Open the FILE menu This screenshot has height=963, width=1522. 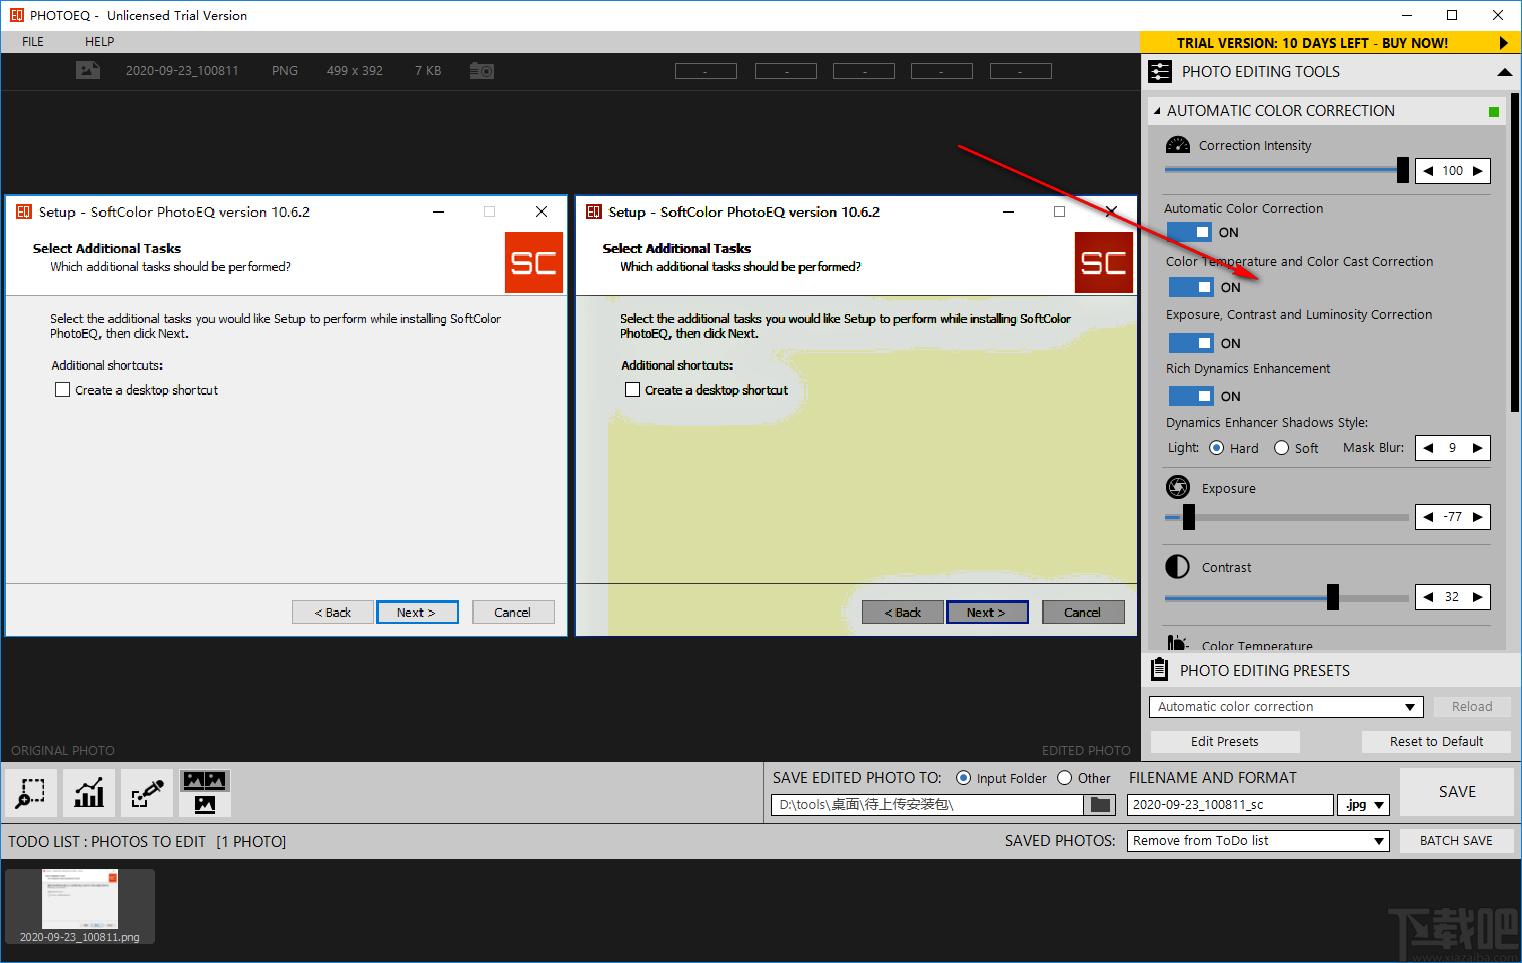[x=33, y=41]
